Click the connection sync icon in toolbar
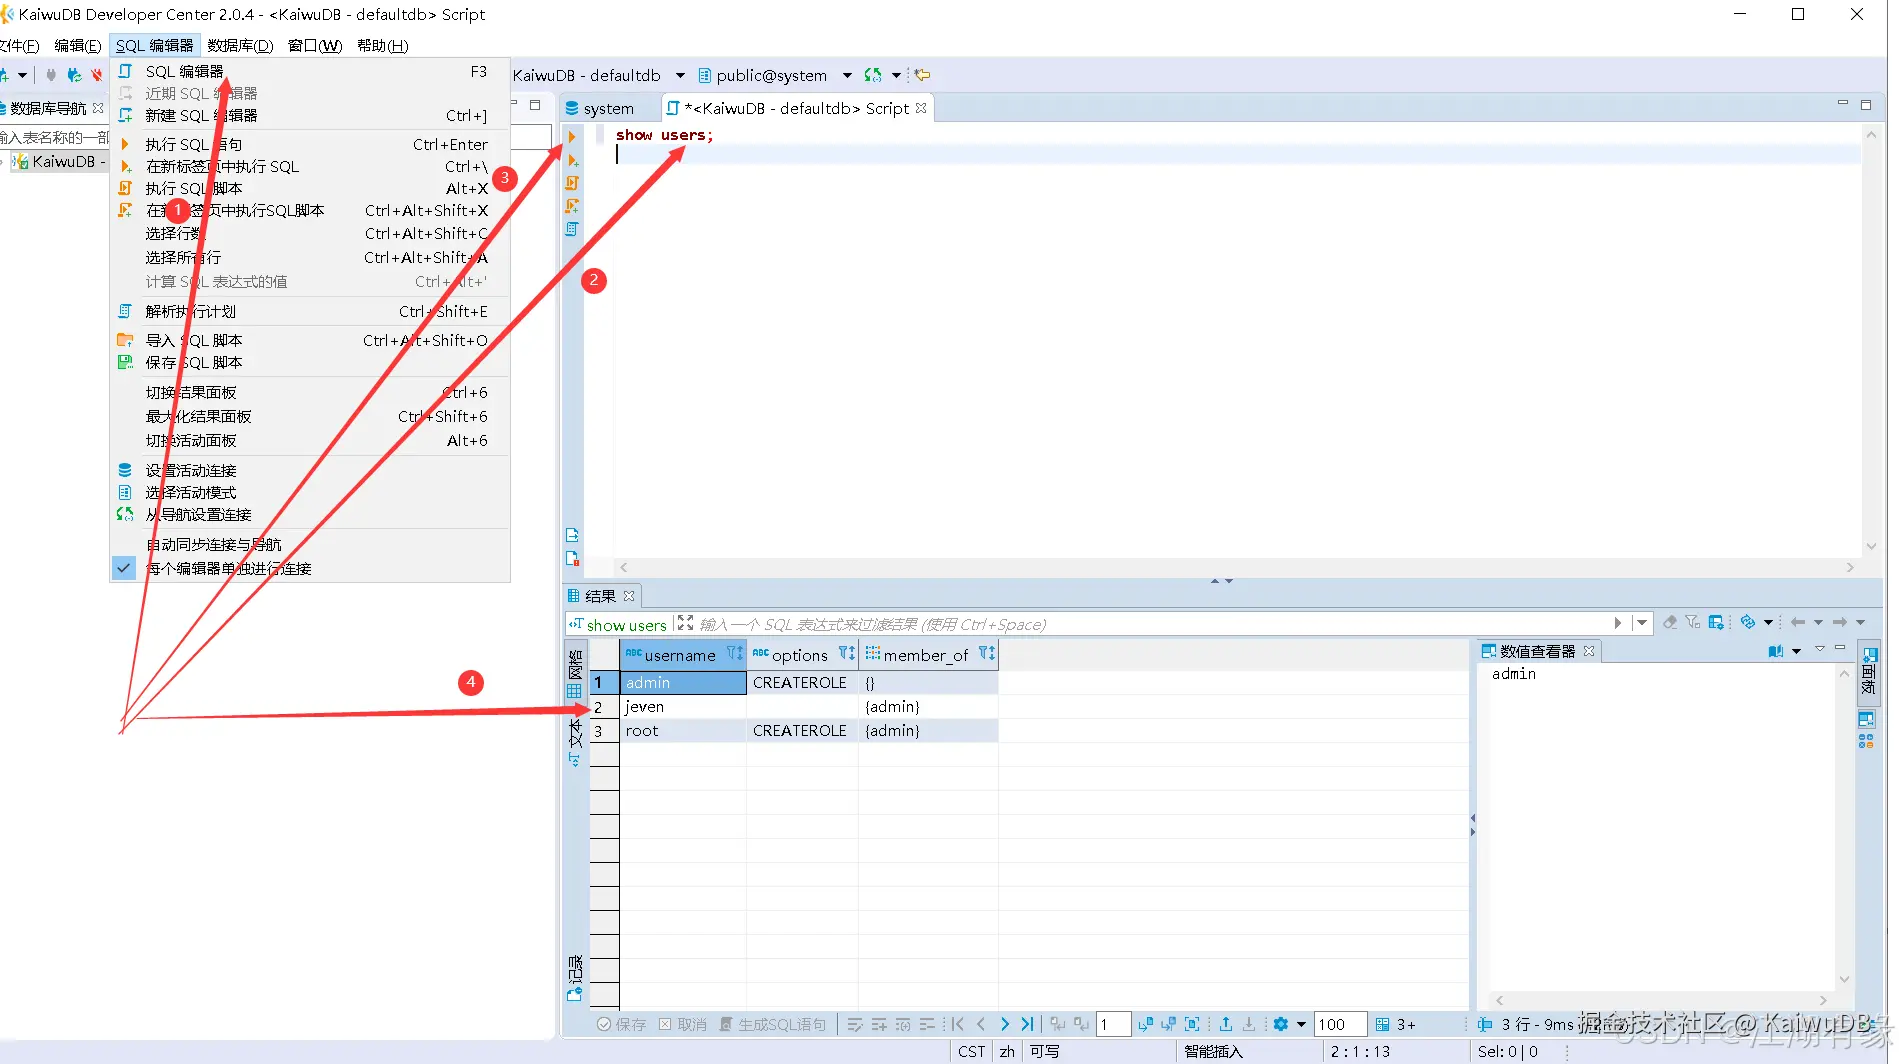Viewport: 1899px width, 1064px height. point(873,75)
